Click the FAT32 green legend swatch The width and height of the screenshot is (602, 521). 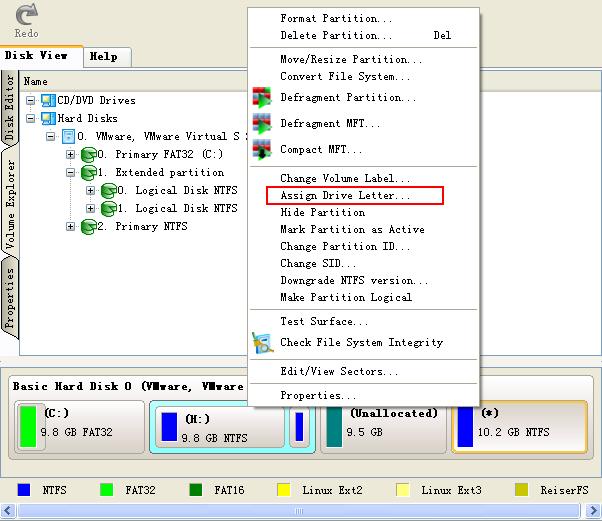point(106,490)
